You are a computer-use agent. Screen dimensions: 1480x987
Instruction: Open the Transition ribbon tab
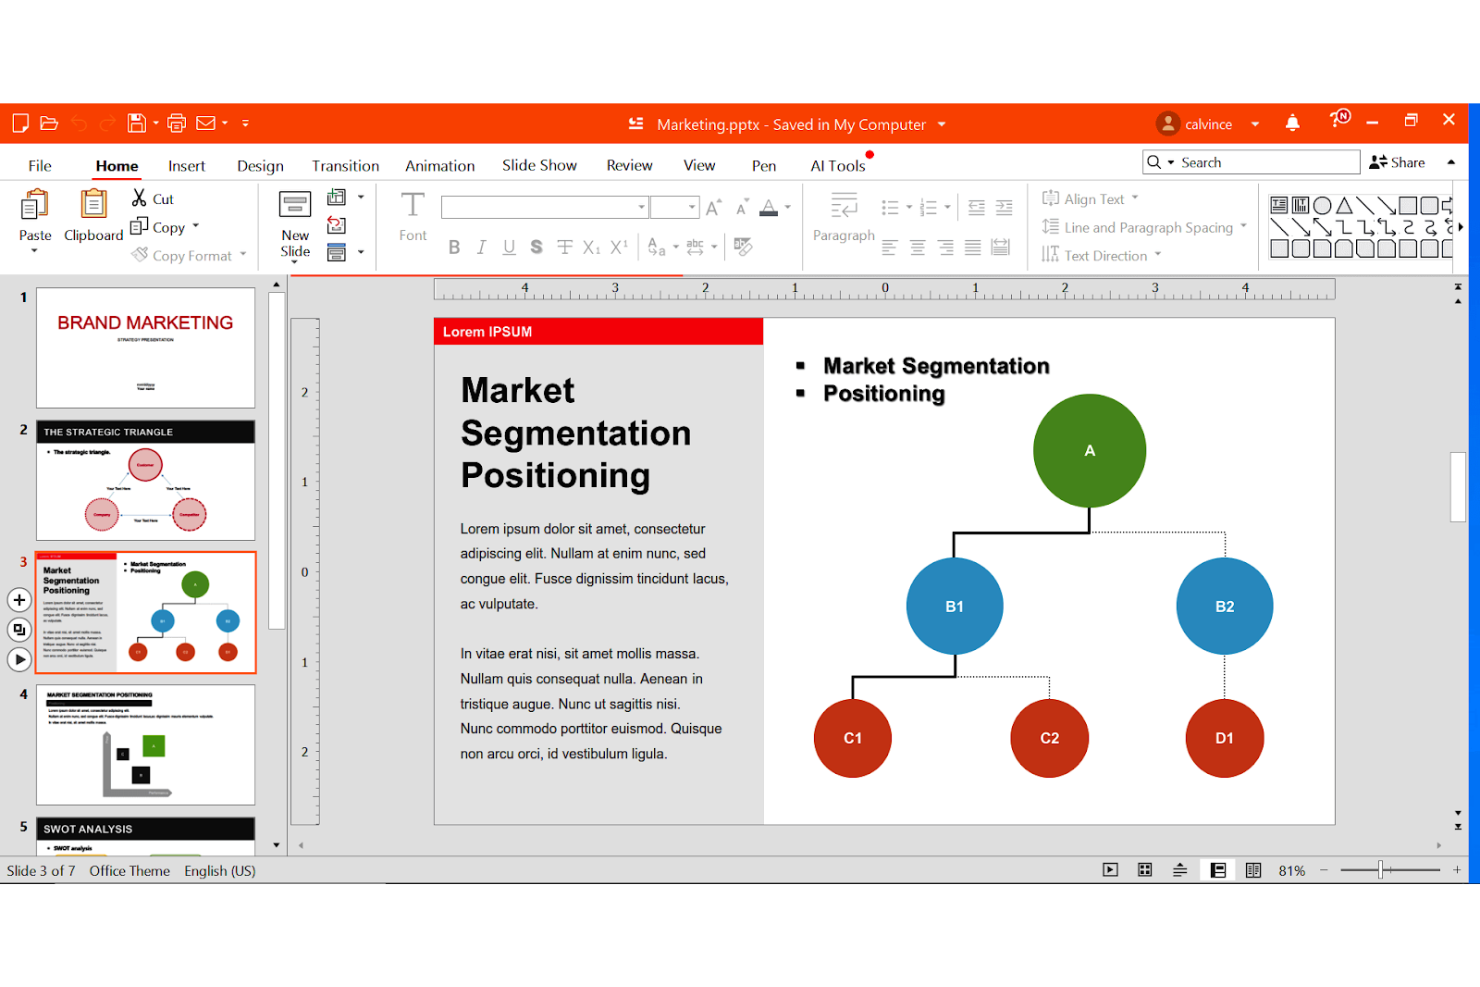(x=345, y=165)
